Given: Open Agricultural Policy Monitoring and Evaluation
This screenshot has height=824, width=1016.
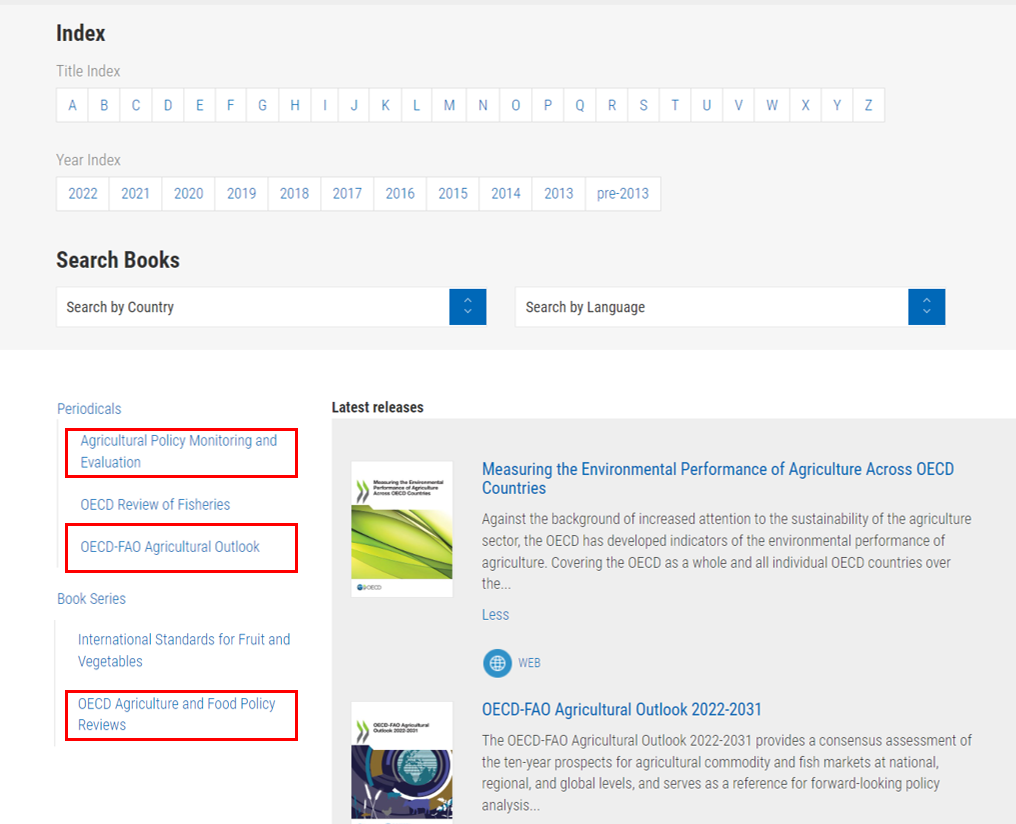Looking at the screenshot, I should (179, 452).
